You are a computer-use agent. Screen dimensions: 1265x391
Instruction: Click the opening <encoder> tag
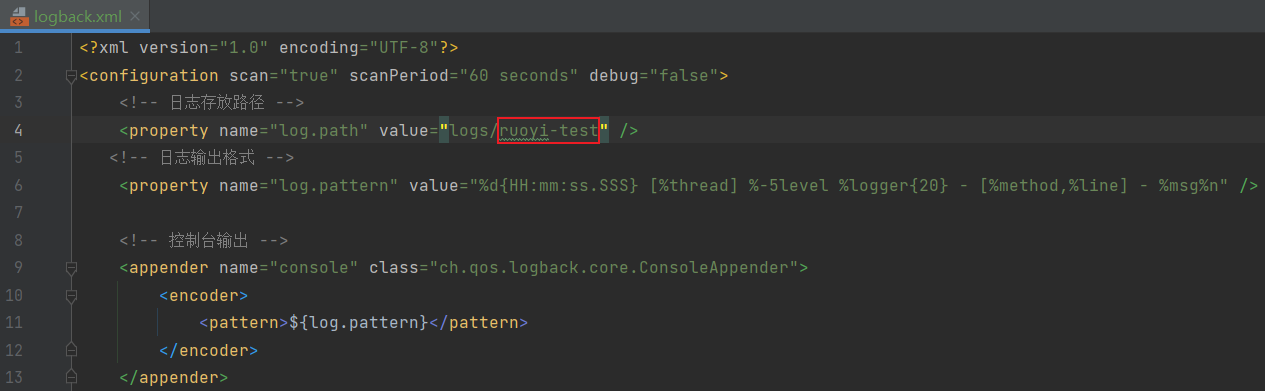204,296
